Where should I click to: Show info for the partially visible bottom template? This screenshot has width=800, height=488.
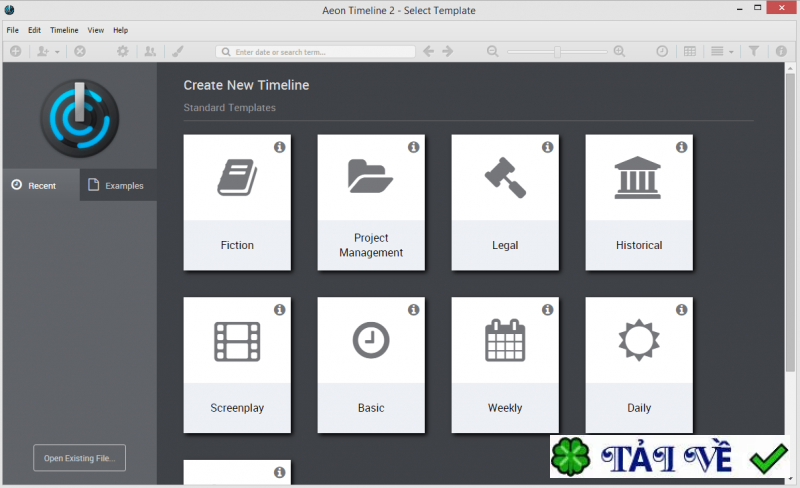tap(280, 472)
